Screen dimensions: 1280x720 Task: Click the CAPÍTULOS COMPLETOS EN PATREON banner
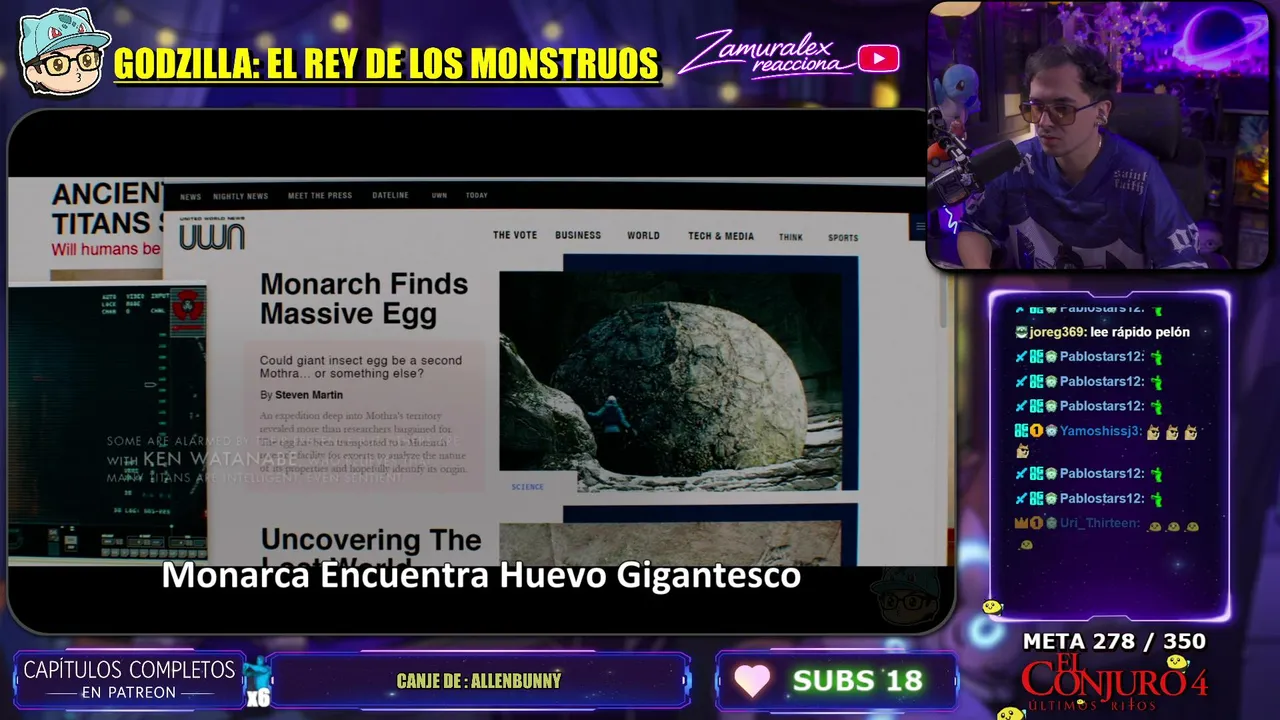pyautogui.click(x=129, y=680)
